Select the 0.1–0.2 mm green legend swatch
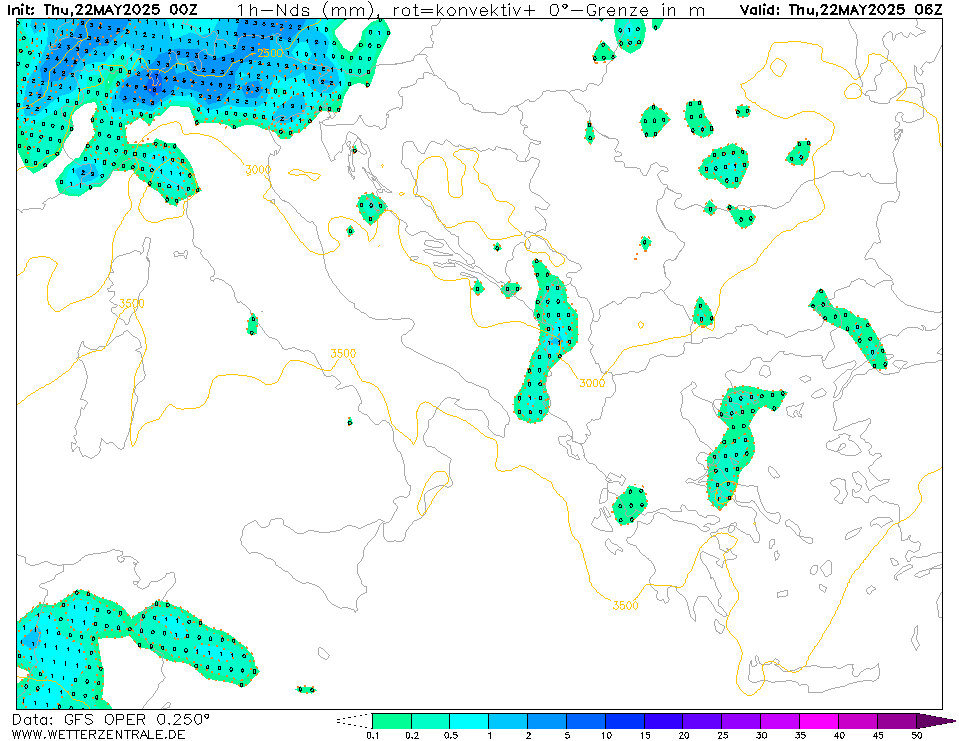This screenshot has height=741, width=959. (x=392, y=721)
